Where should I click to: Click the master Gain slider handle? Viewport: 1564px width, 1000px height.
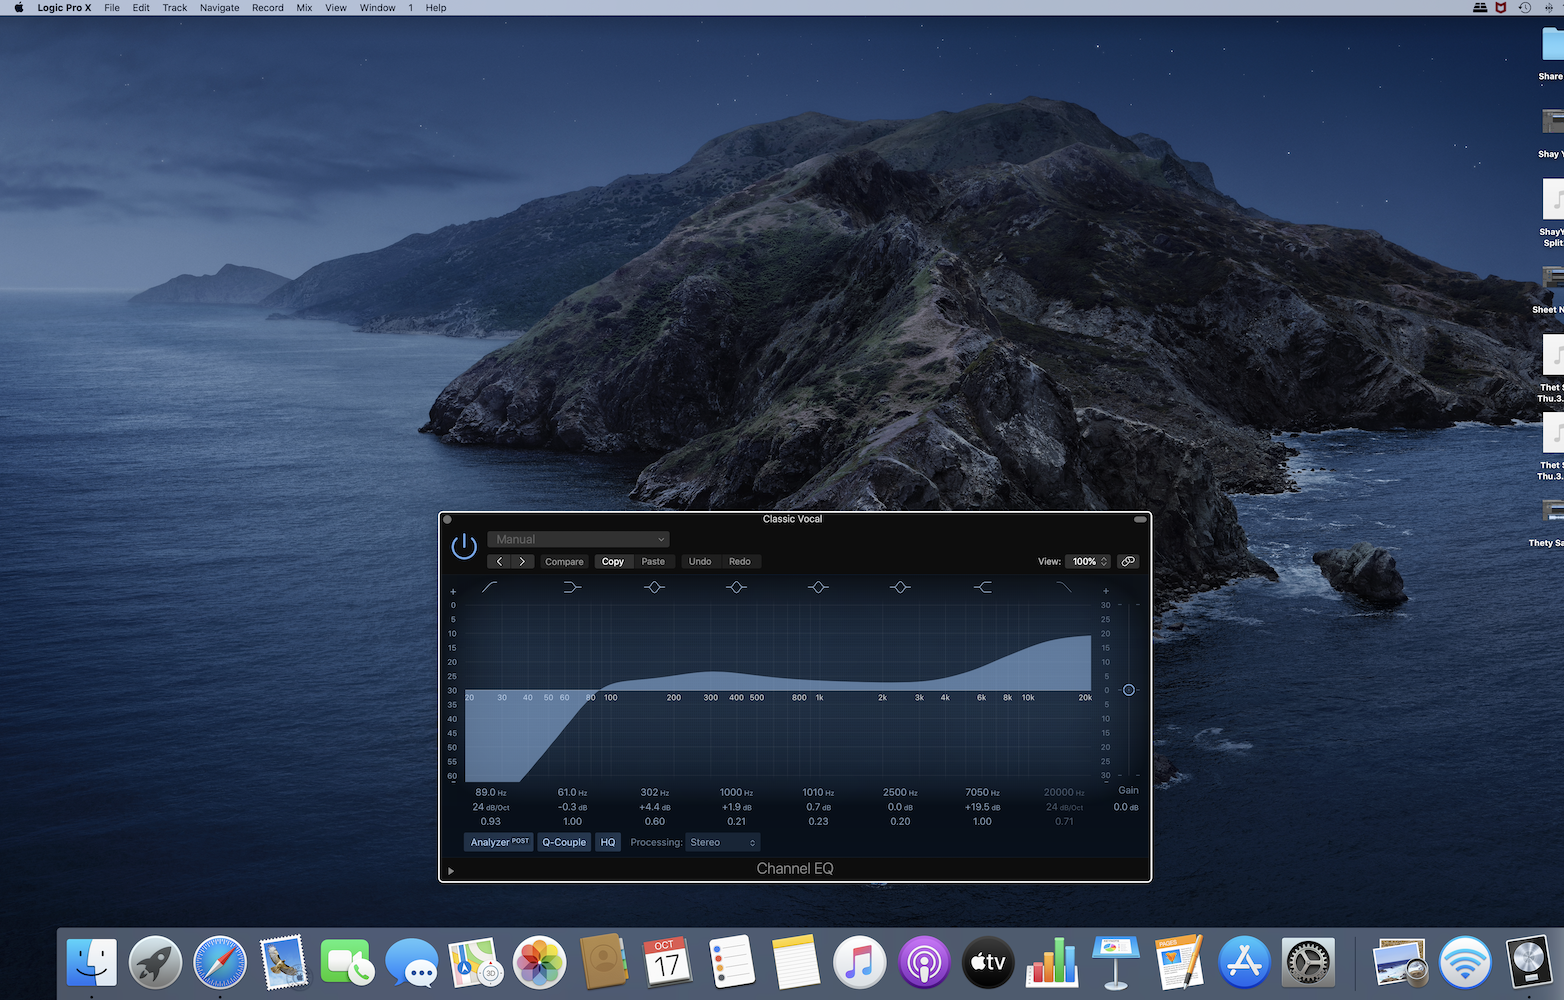[x=1129, y=690]
